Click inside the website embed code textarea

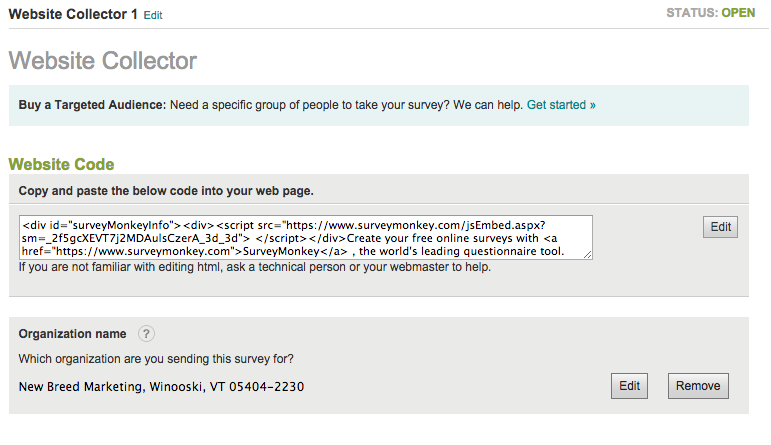pos(306,237)
